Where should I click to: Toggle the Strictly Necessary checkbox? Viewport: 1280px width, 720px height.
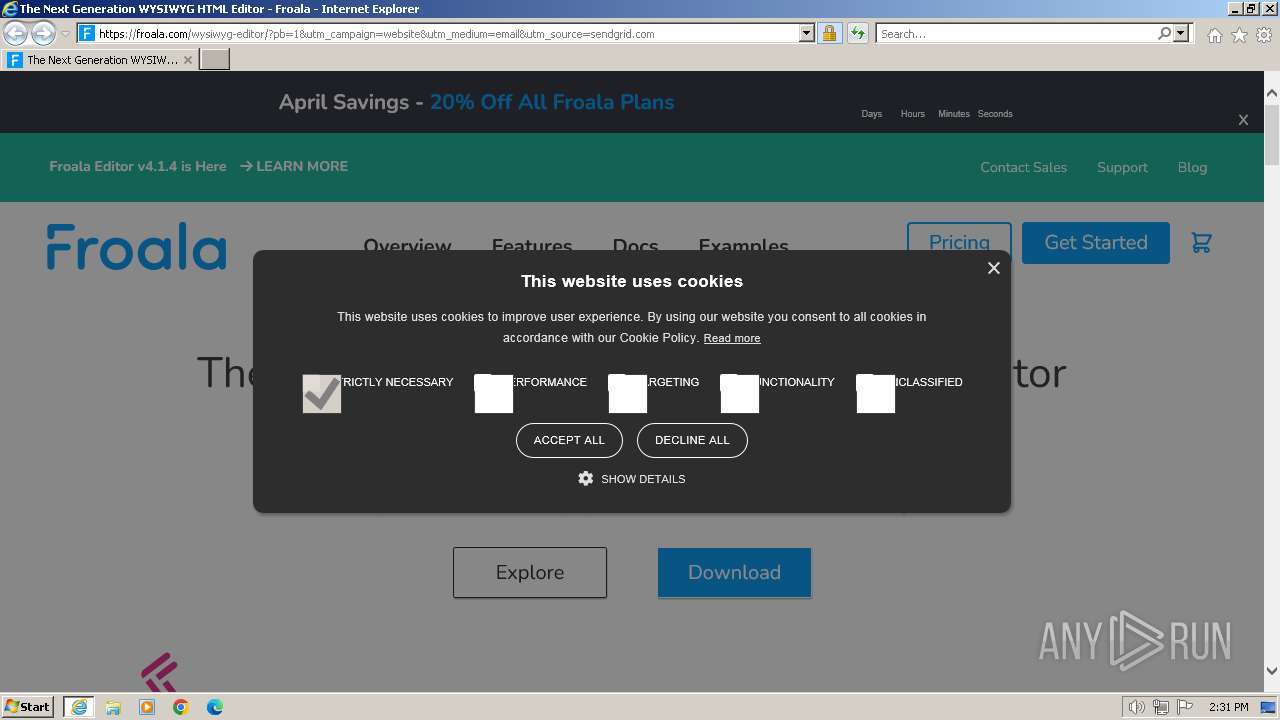322,394
